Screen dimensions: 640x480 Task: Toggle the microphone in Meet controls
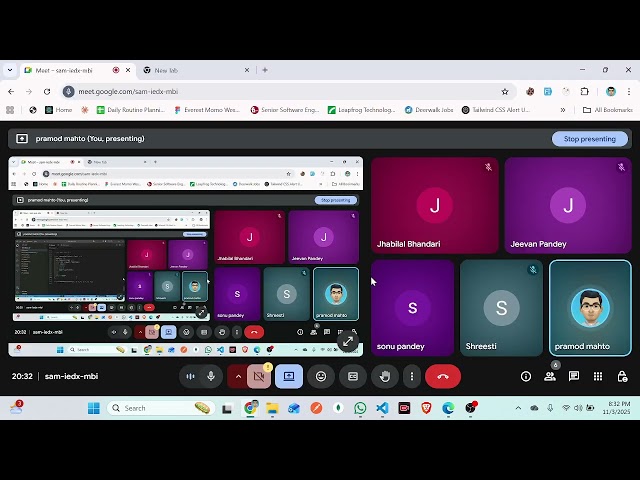(x=211, y=376)
